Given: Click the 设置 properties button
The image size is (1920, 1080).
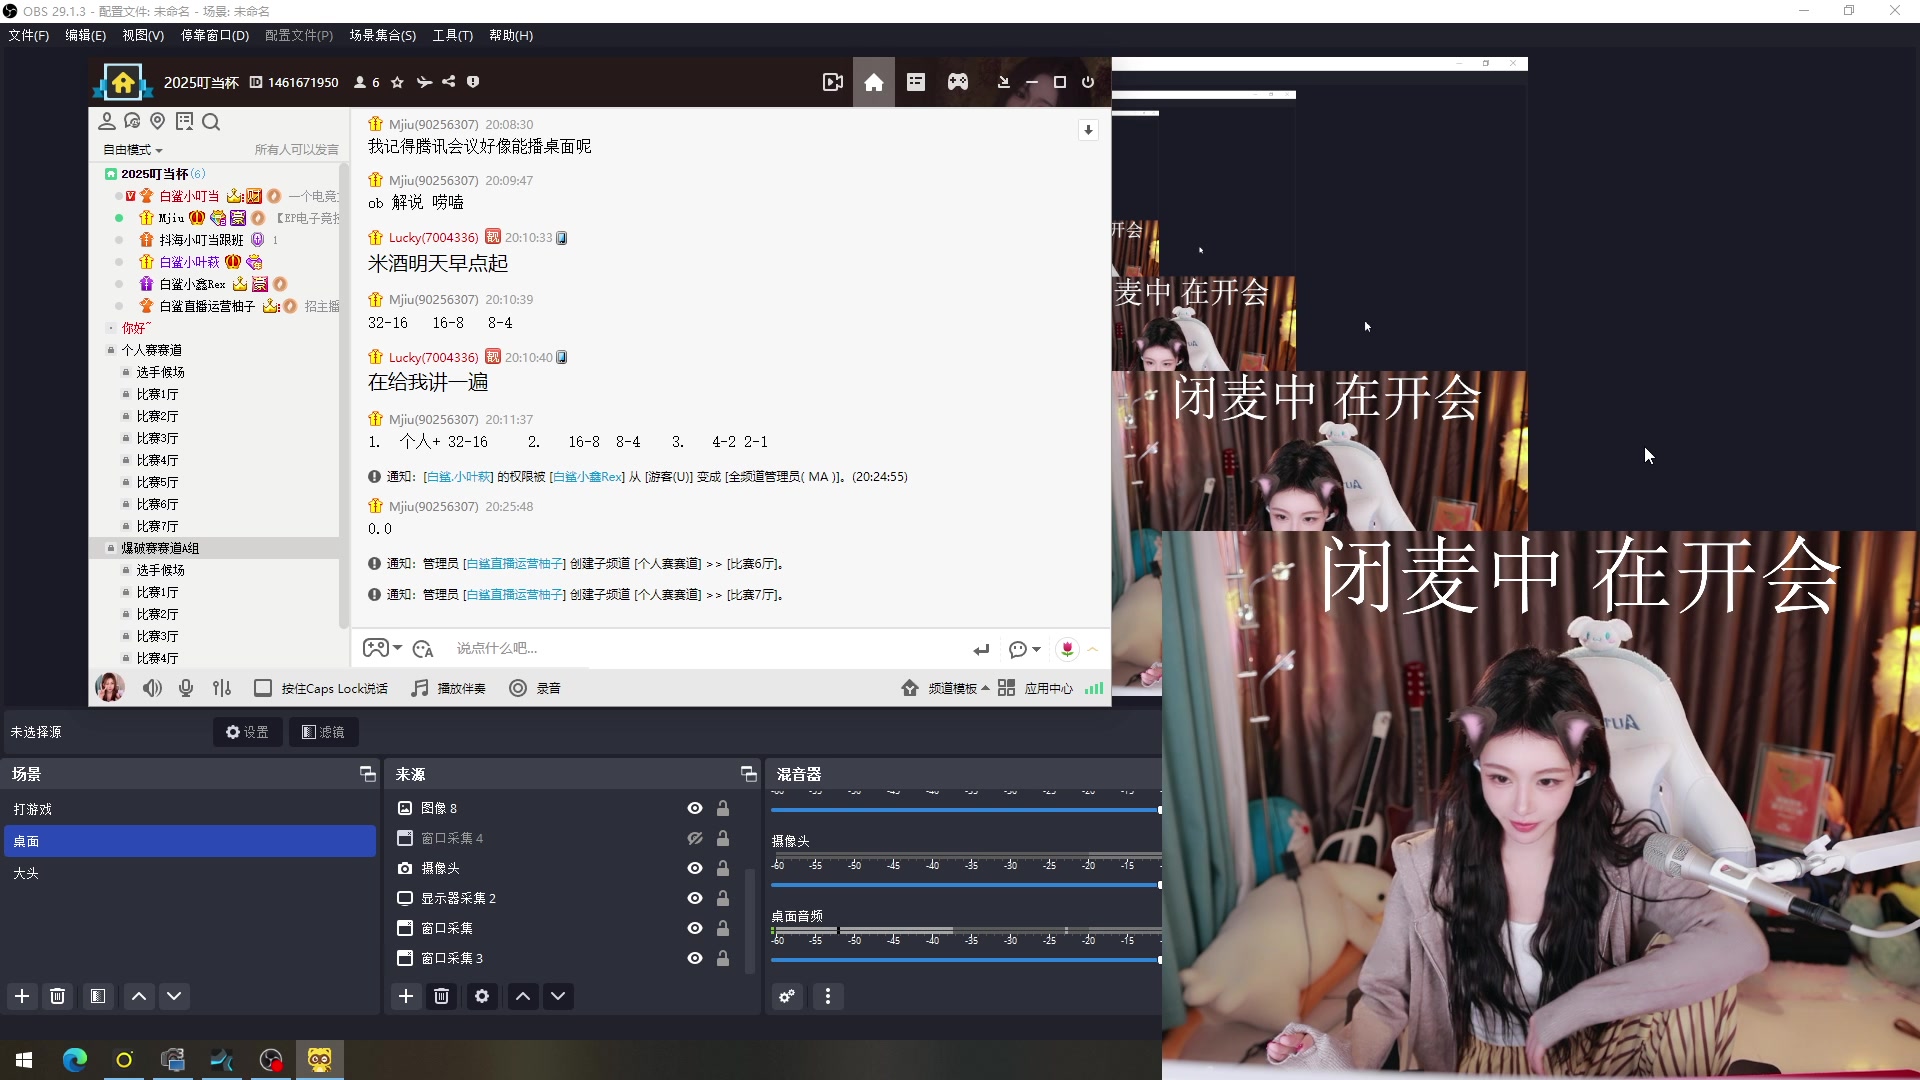Looking at the screenshot, I should [247, 732].
